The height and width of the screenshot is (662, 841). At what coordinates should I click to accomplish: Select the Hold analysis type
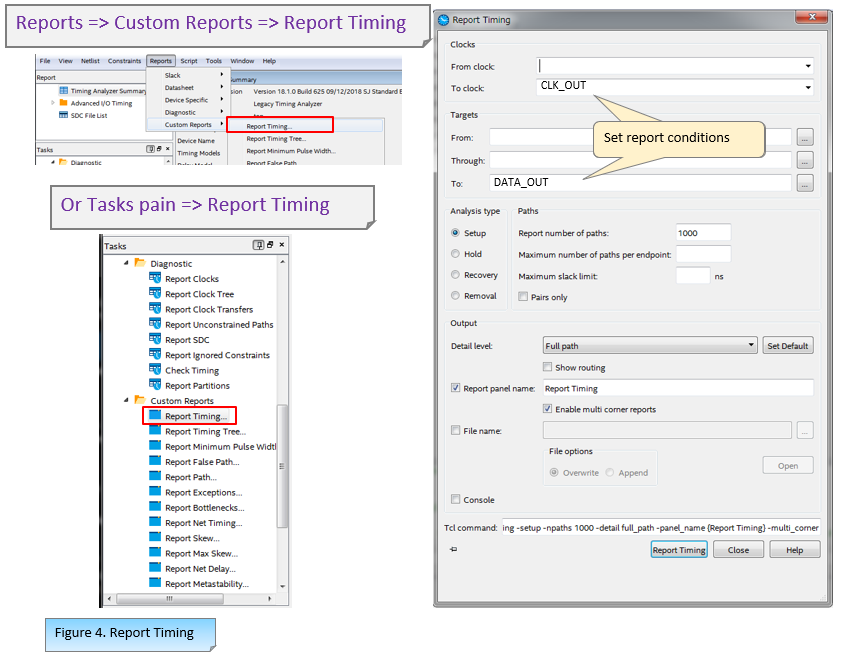(x=456, y=254)
